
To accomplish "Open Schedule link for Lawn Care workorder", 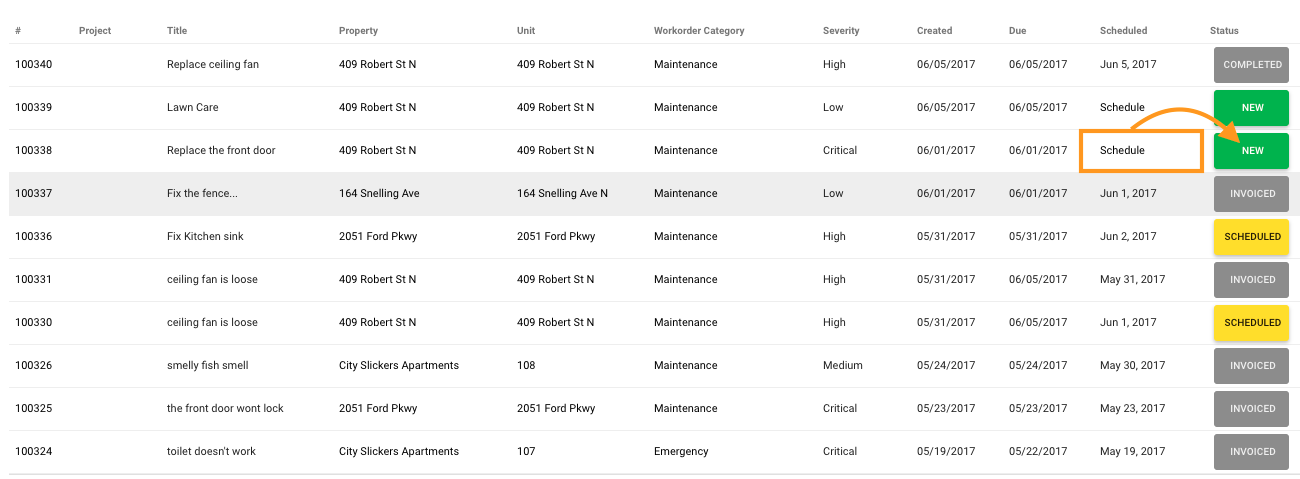I will coord(1122,108).
